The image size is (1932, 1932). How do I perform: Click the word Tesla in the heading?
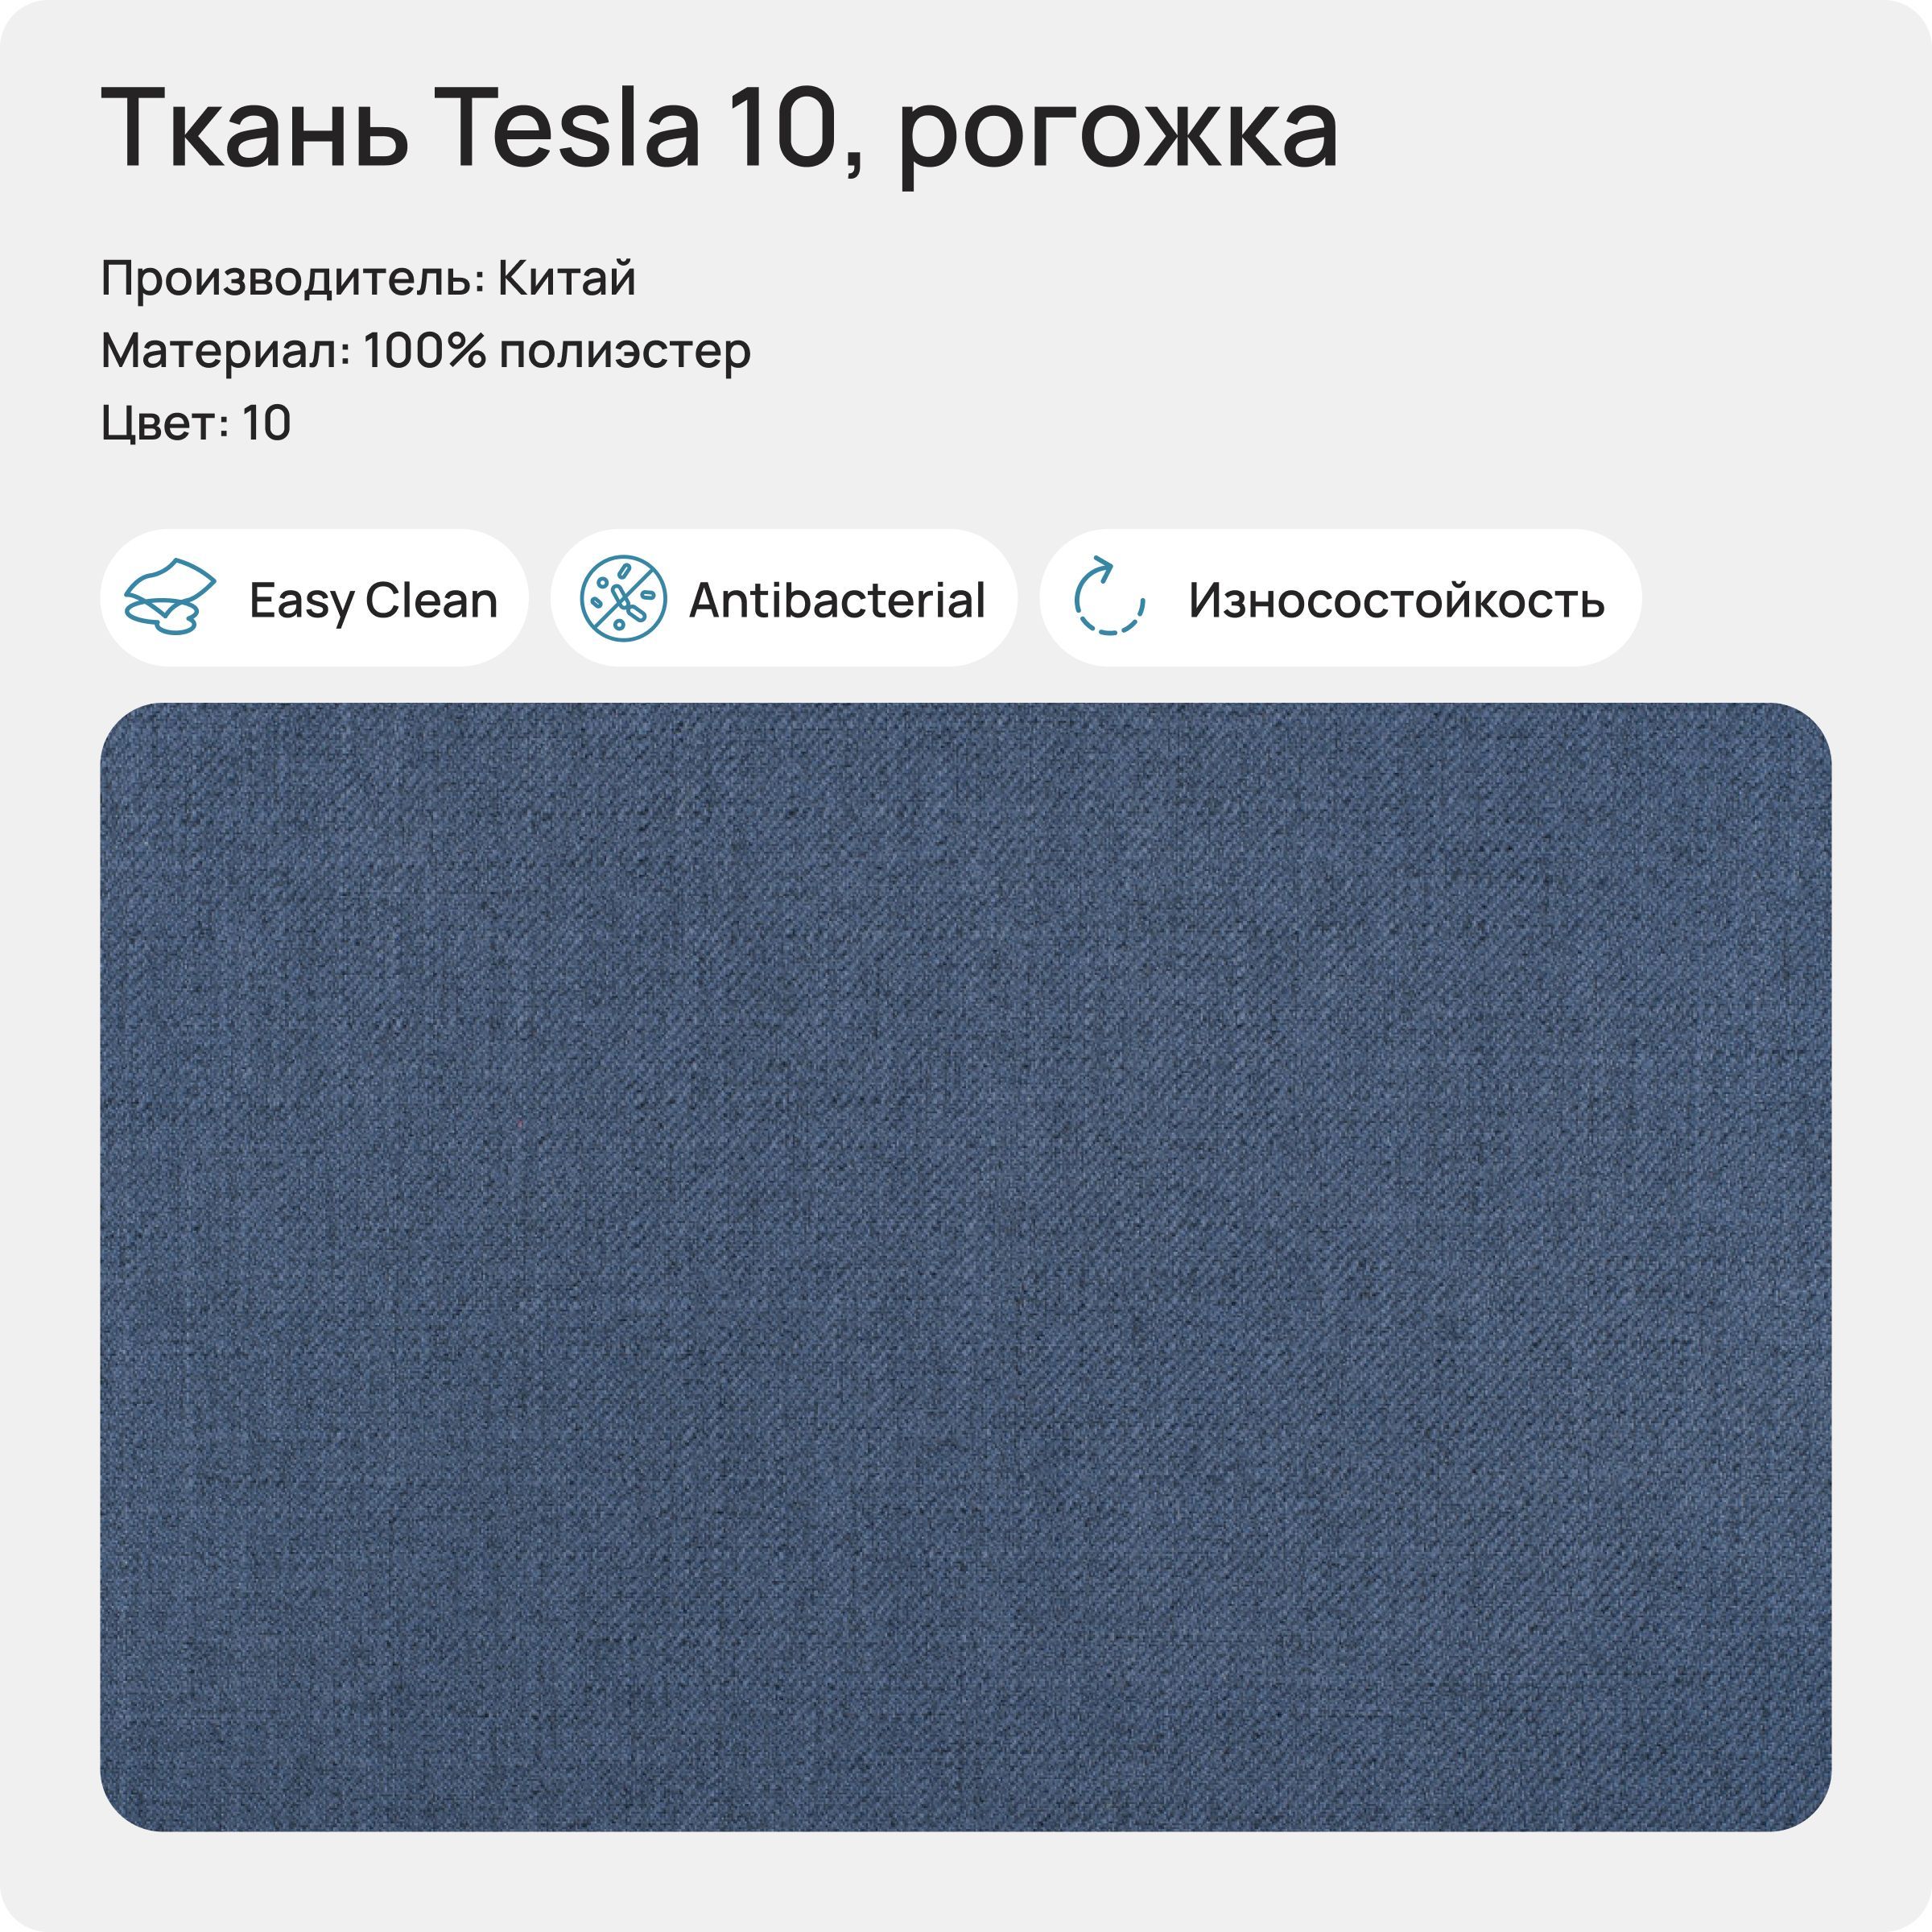tap(567, 128)
